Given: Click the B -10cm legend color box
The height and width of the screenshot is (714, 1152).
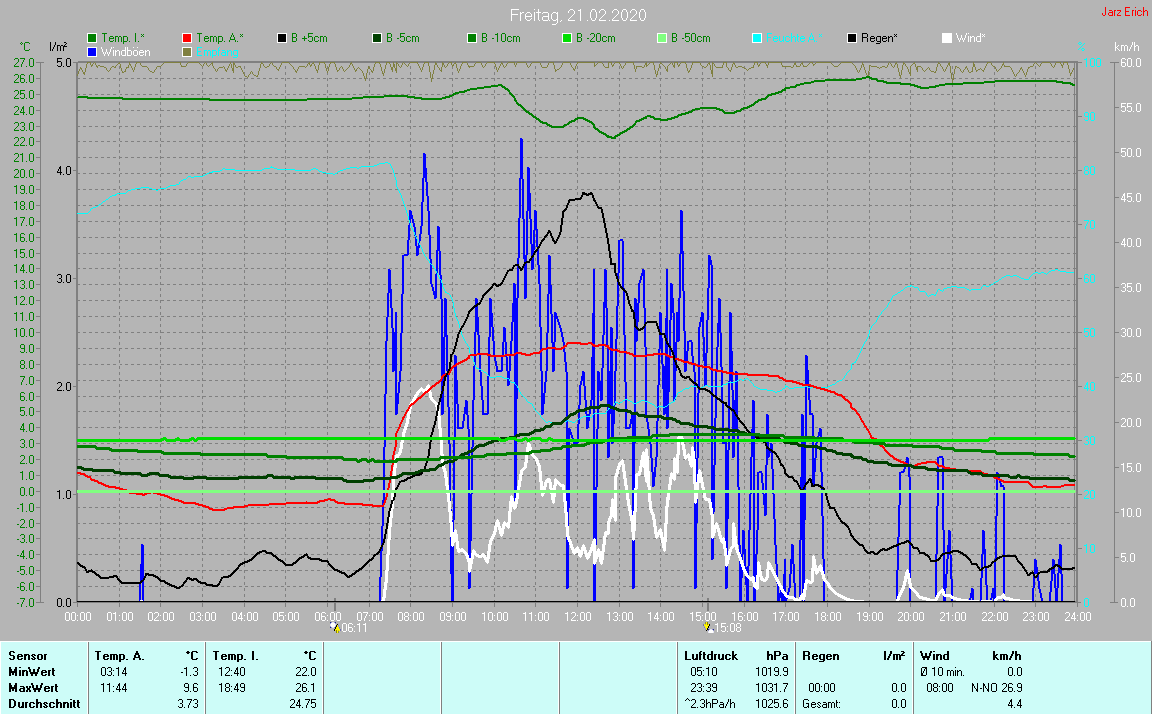Looking at the screenshot, I should click(472, 38).
